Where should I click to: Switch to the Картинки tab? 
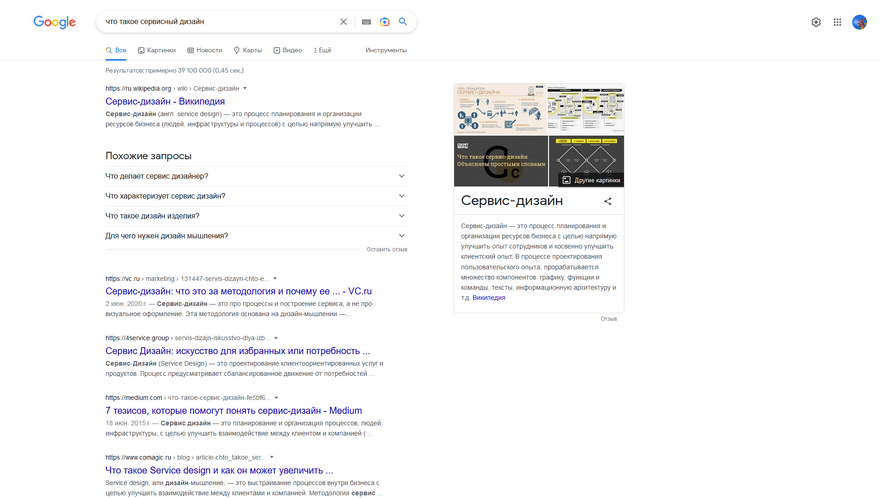(157, 50)
